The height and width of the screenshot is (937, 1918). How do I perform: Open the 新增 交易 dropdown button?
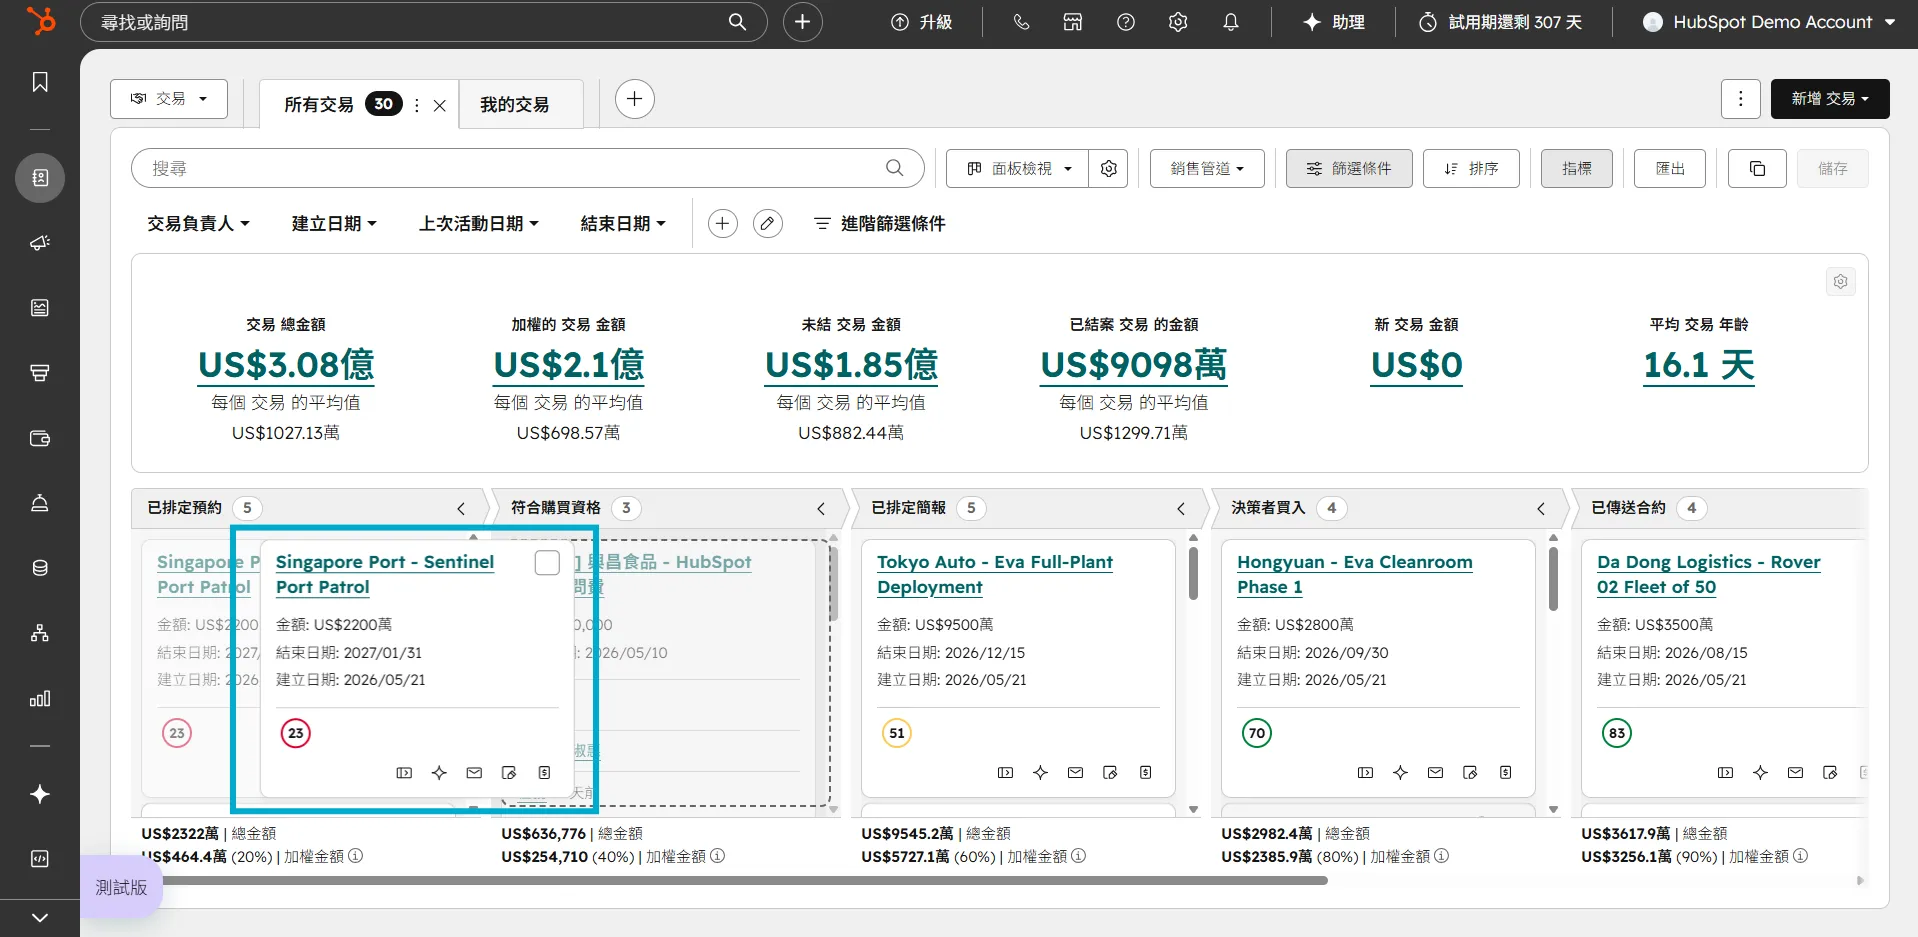1829,99
